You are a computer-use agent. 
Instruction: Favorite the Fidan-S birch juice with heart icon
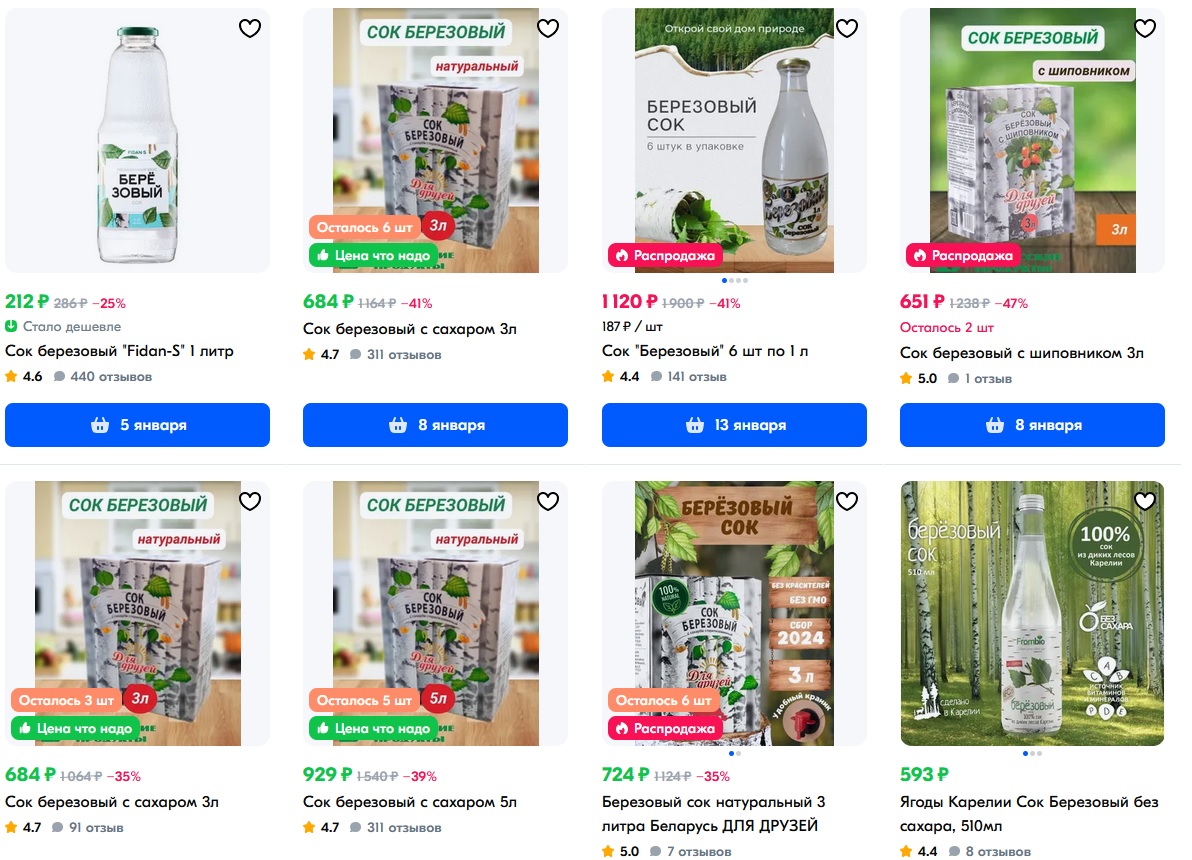[x=249, y=28]
